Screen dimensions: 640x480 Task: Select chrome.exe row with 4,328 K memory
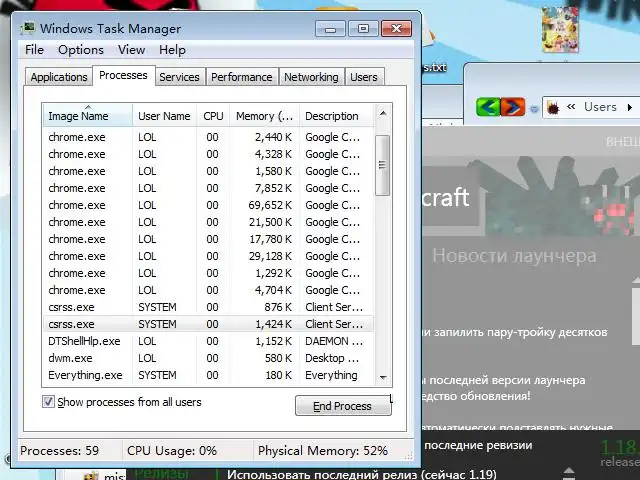click(208, 154)
